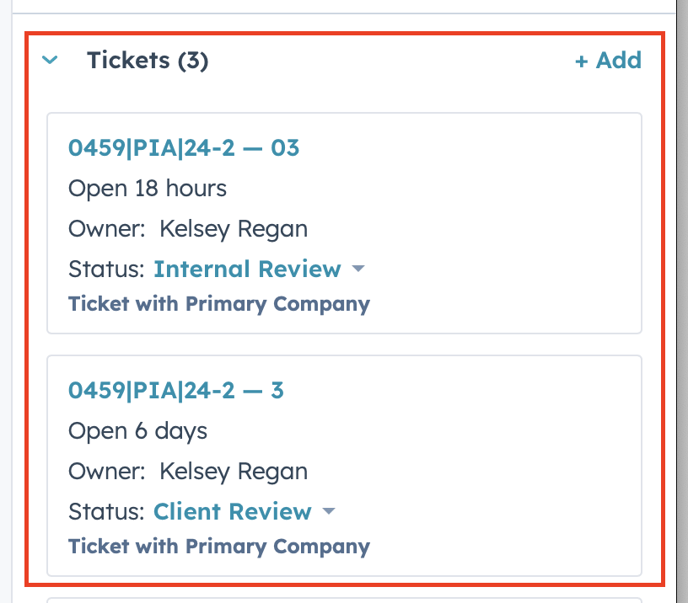This screenshot has height=603, width=688.
Task: Click owner Kelsey Regan on the 6-day ticket
Action: pos(234,471)
